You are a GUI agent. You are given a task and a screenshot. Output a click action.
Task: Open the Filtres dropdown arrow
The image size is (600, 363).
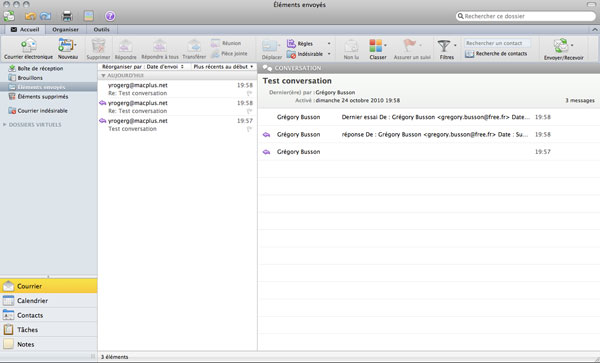[x=455, y=46]
